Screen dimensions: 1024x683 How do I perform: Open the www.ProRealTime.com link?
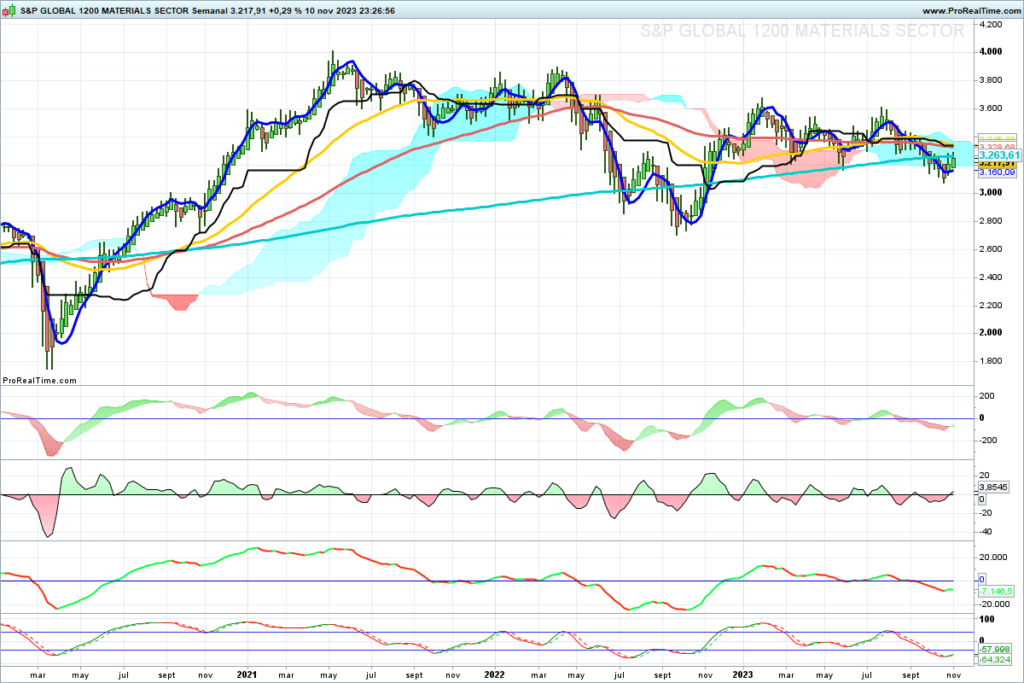coord(970,11)
